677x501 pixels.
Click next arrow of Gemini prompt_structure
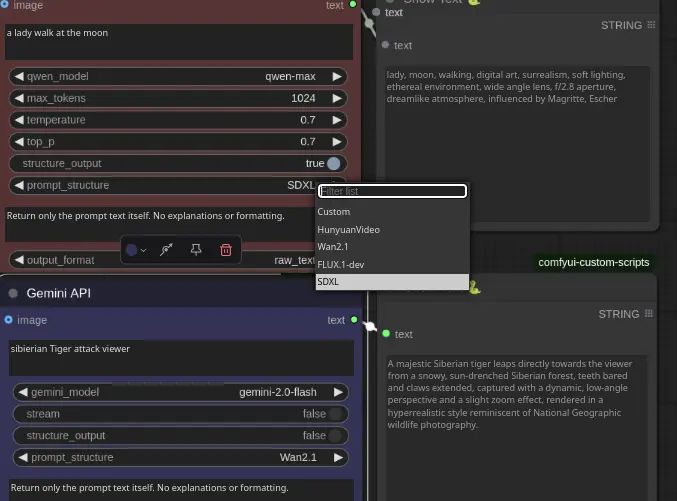pos(338,457)
